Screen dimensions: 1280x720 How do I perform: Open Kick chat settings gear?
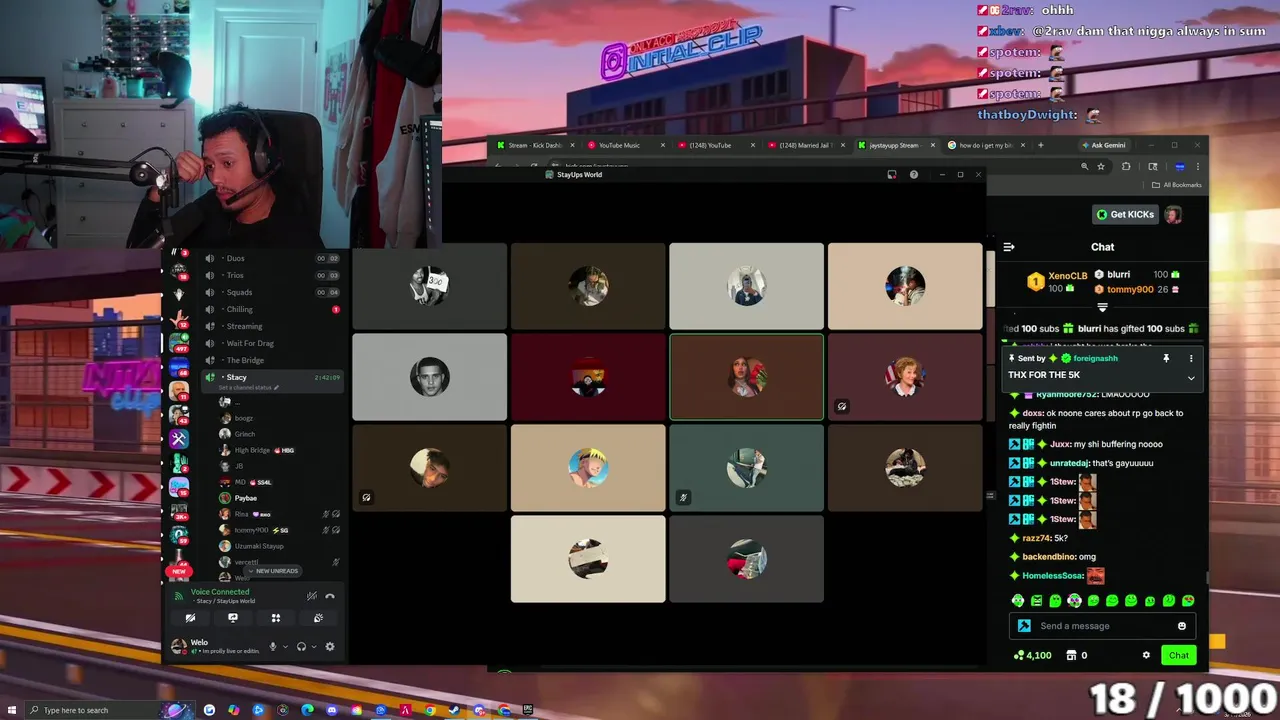1146,655
